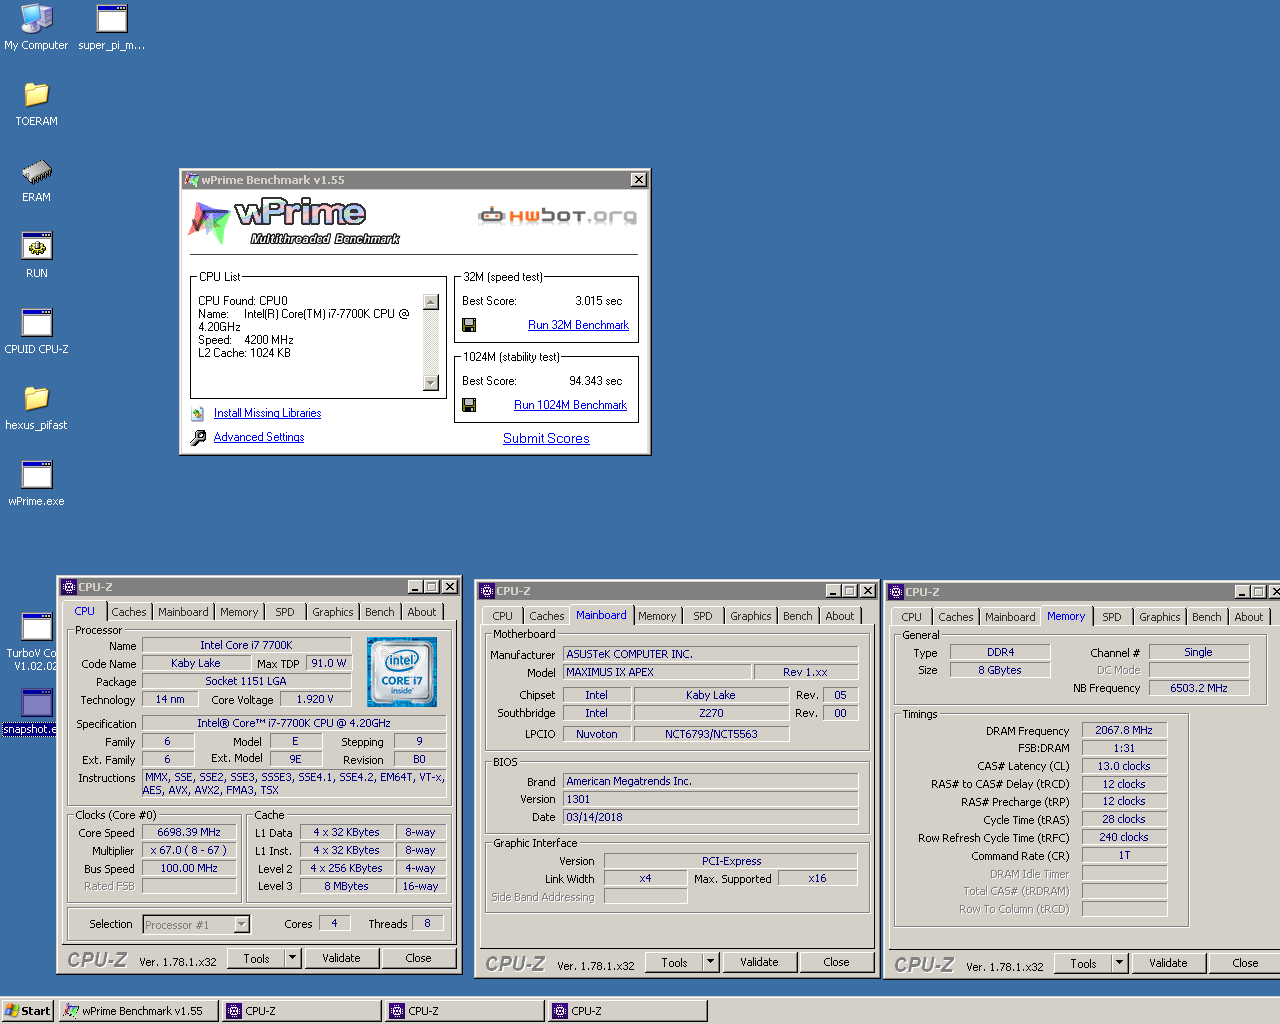Expand Tools dropdown arrow in Memory window
The height and width of the screenshot is (1024, 1280).
pyautogui.click(x=1119, y=963)
